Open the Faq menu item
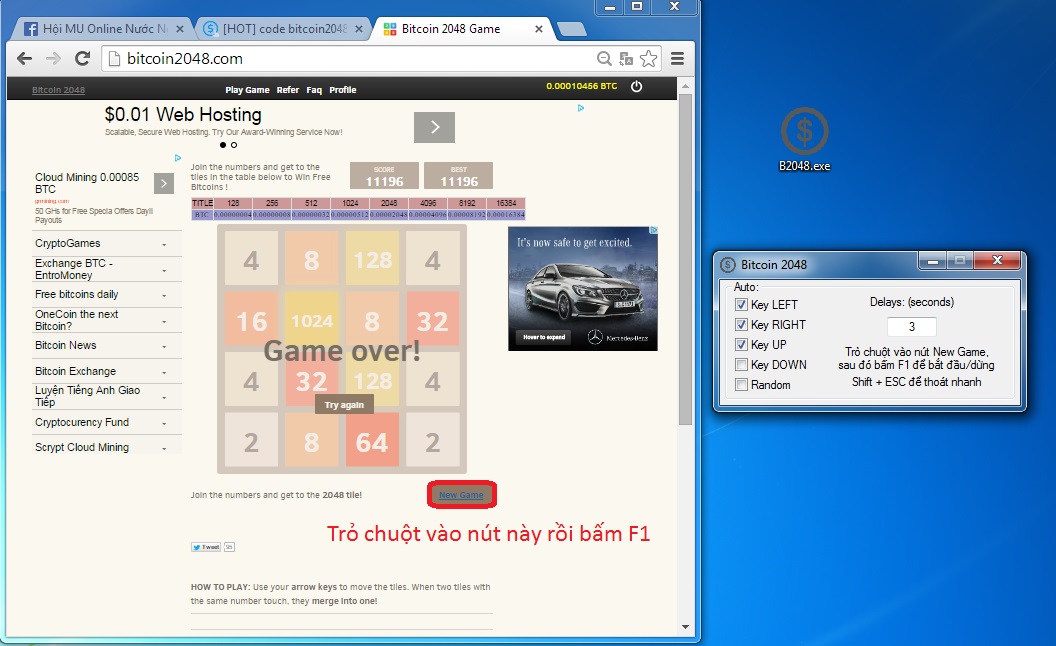This screenshot has width=1056, height=646. click(314, 90)
